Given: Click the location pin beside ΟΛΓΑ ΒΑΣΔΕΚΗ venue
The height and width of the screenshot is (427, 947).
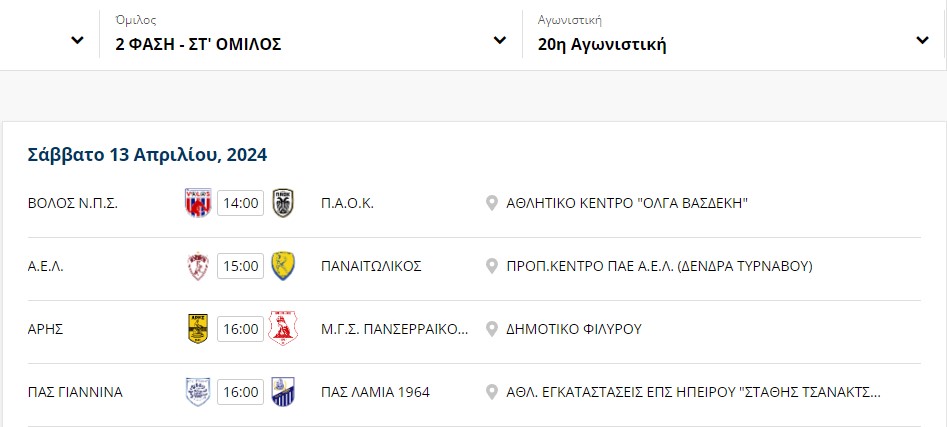Looking at the screenshot, I should coord(492,203).
